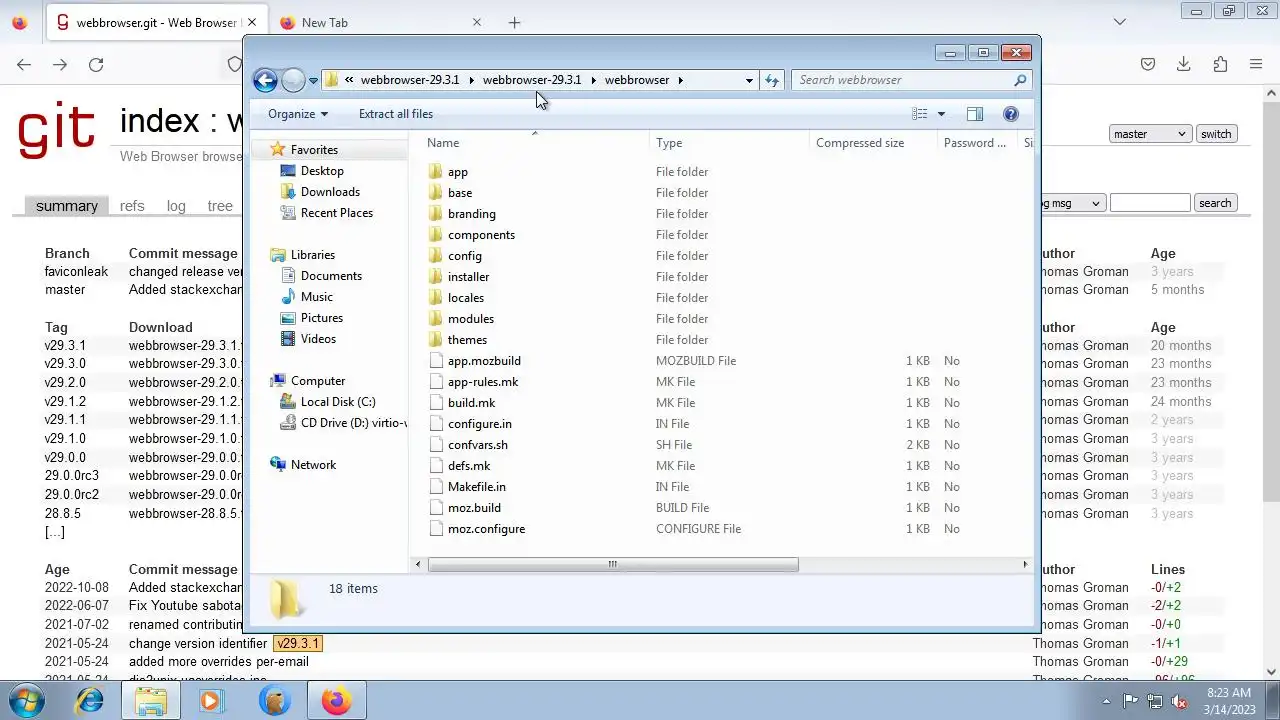1280x720 pixels.
Task: Open Recent Places in navigation pane
Action: pyautogui.click(x=337, y=213)
